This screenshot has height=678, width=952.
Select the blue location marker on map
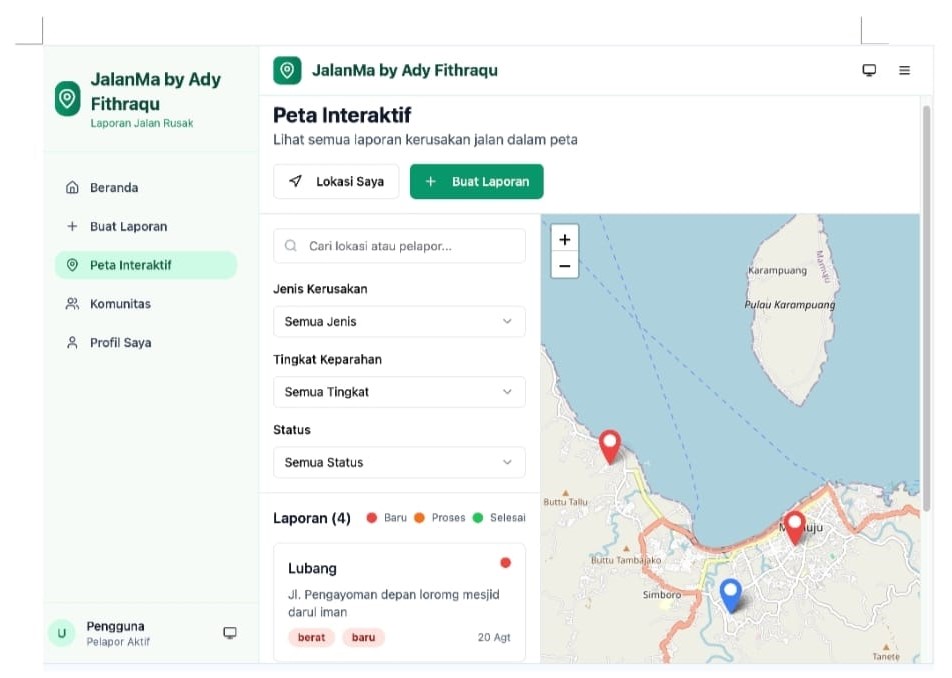(x=731, y=594)
